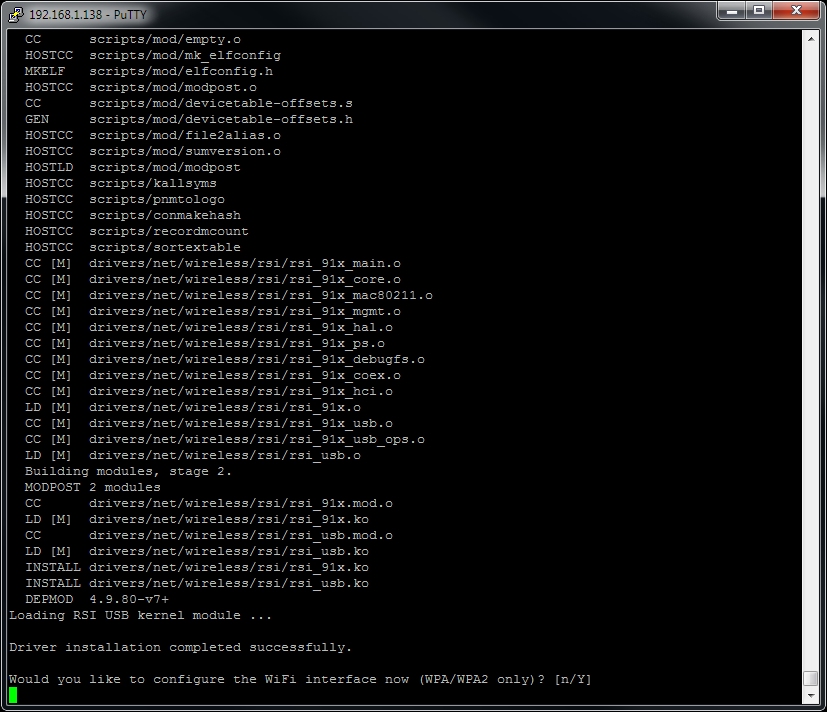Click the GEN line 'devicetable-offsets.h'

pyautogui.click(x=189, y=119)
